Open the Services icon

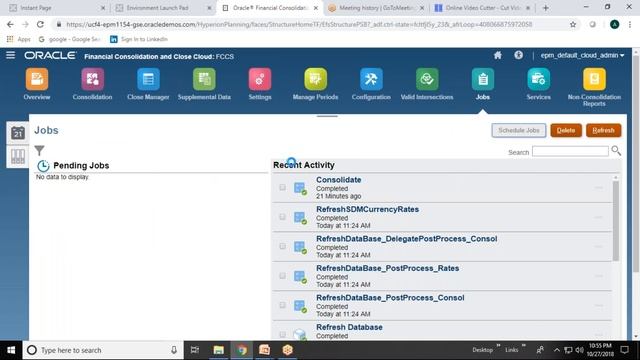tap(538, 79)
